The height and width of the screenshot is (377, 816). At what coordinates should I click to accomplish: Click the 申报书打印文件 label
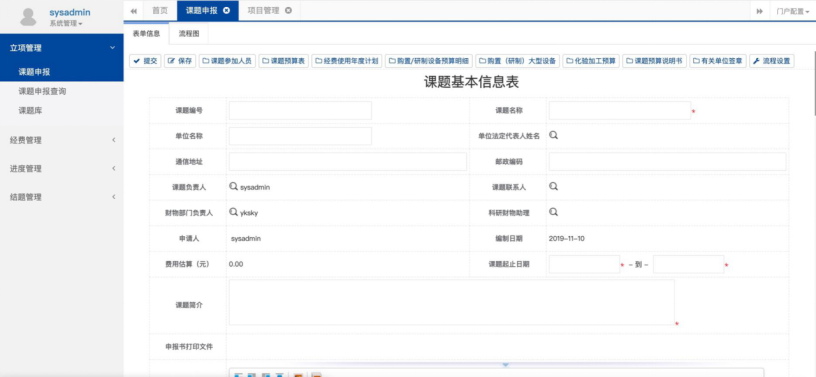pyautogui.click(x=189, y=346)
